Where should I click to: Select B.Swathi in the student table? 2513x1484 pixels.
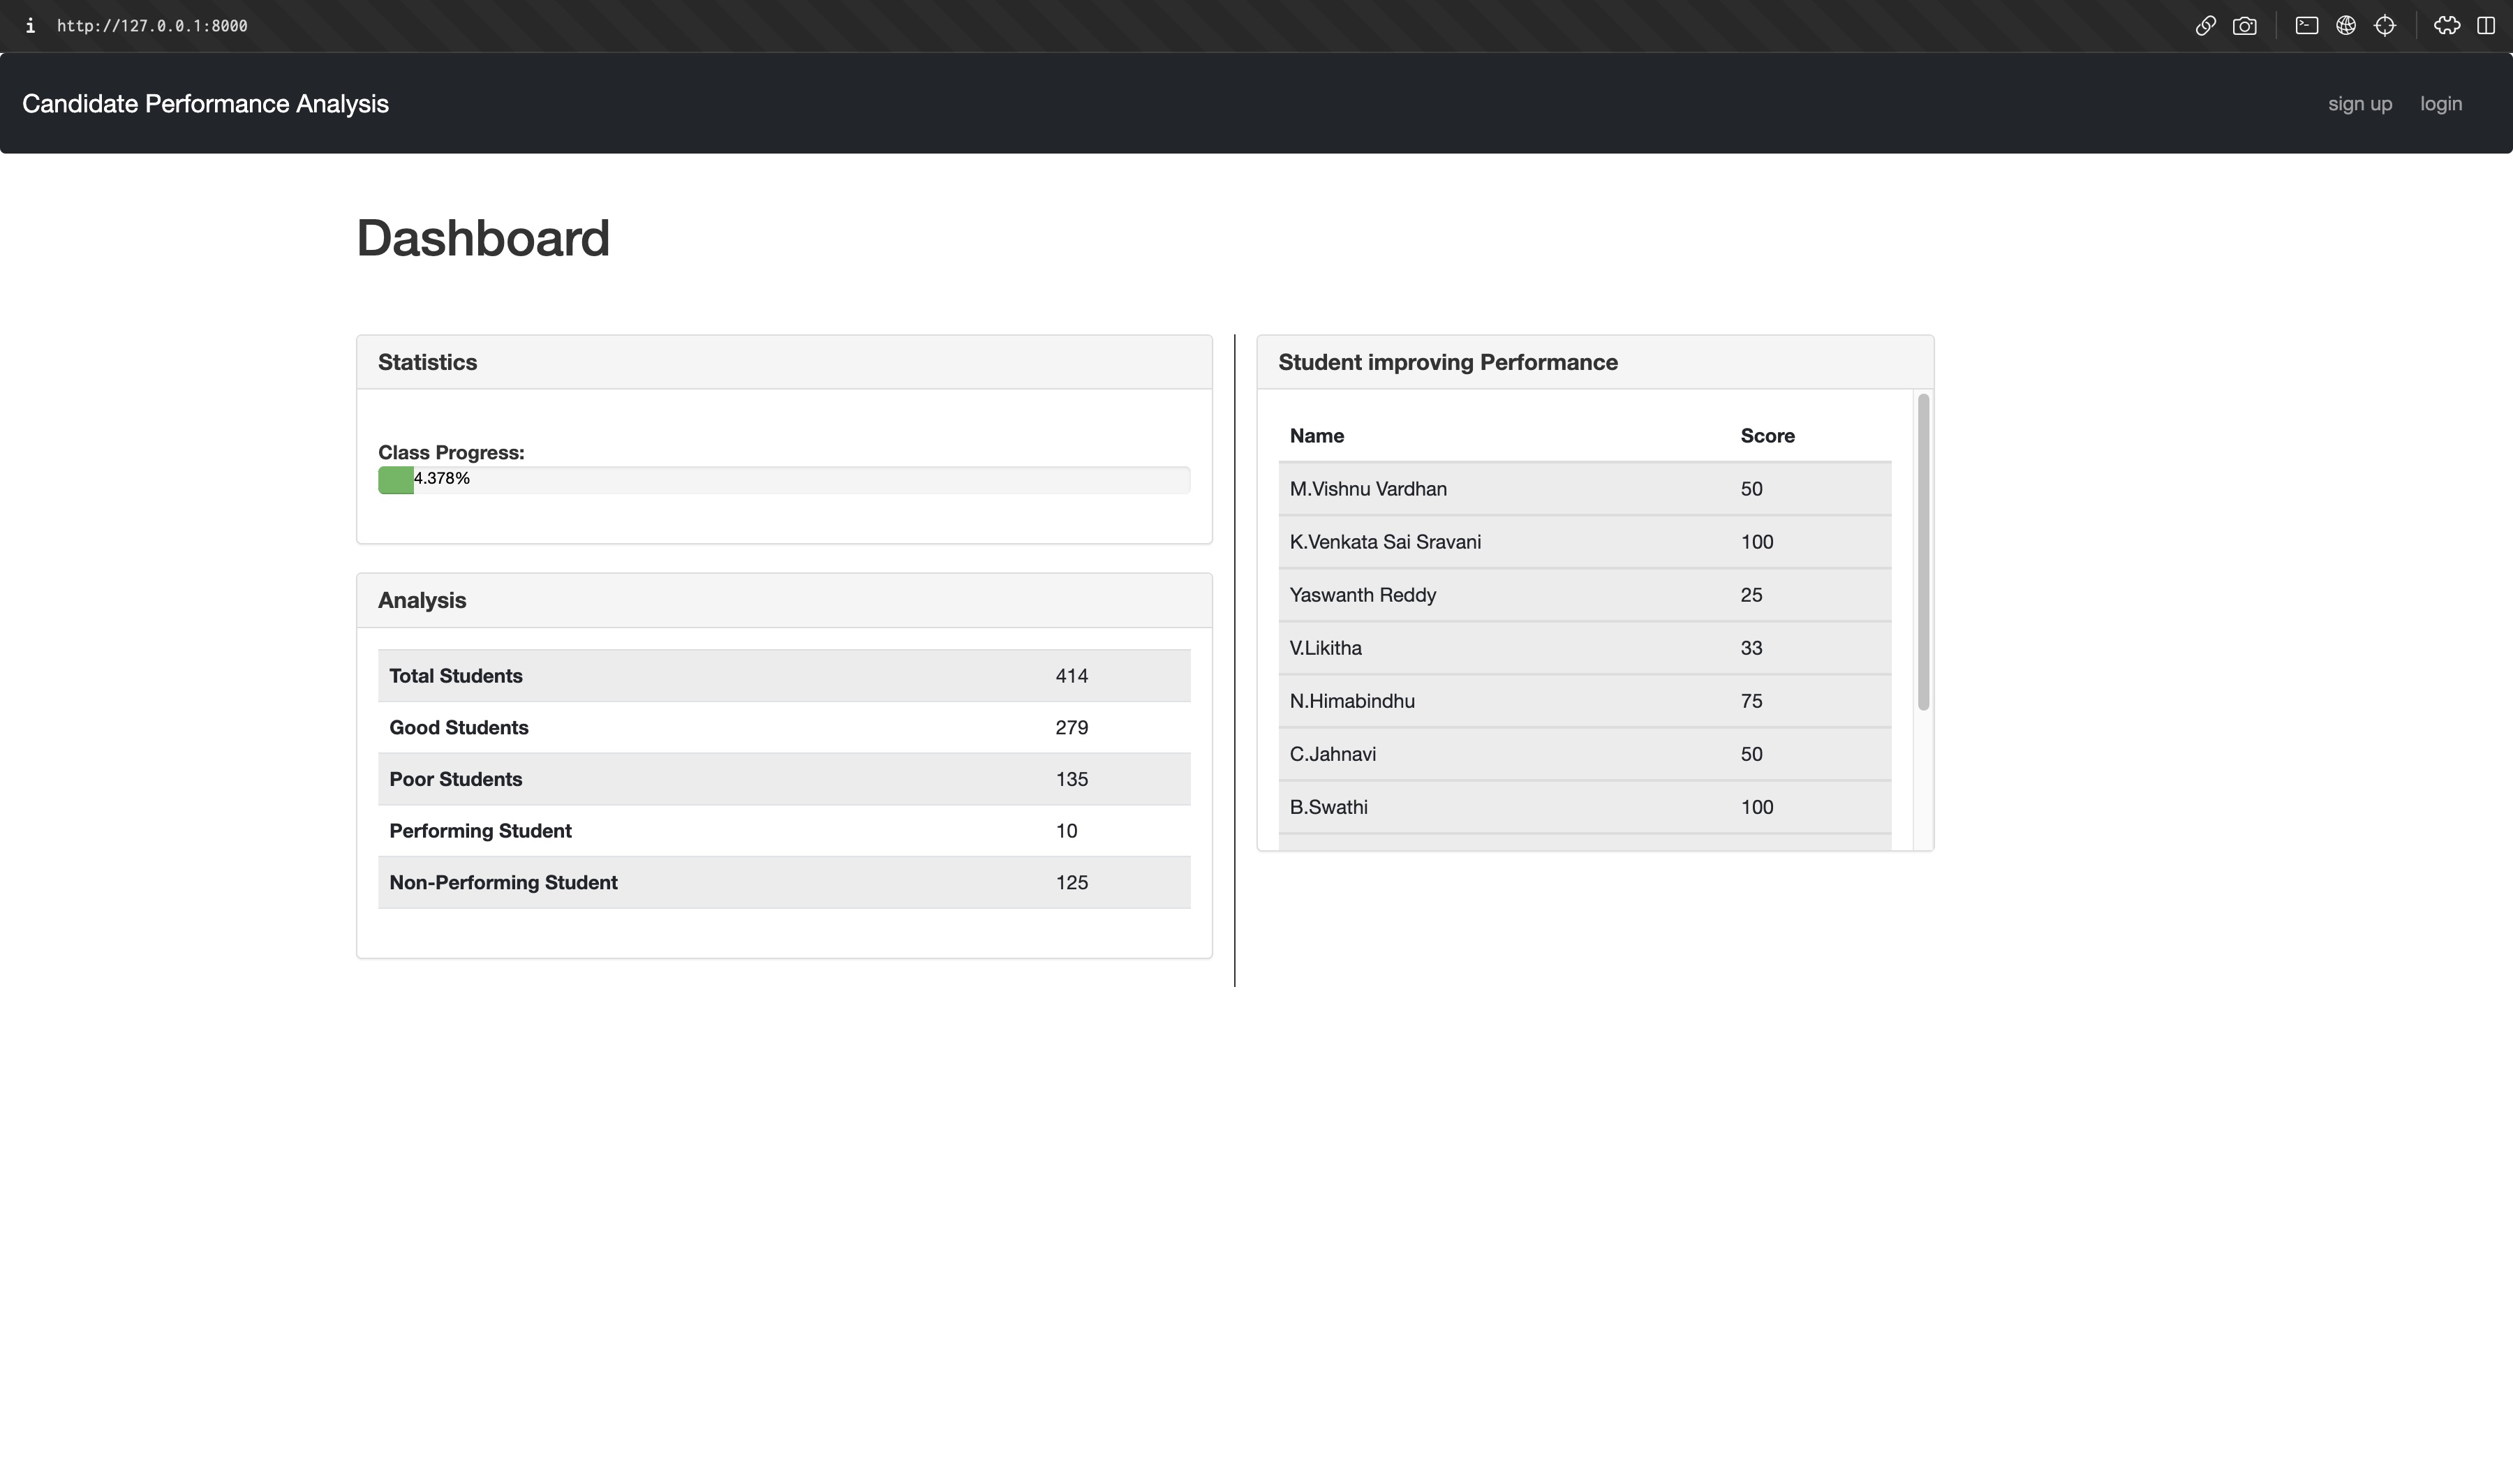1328,807
